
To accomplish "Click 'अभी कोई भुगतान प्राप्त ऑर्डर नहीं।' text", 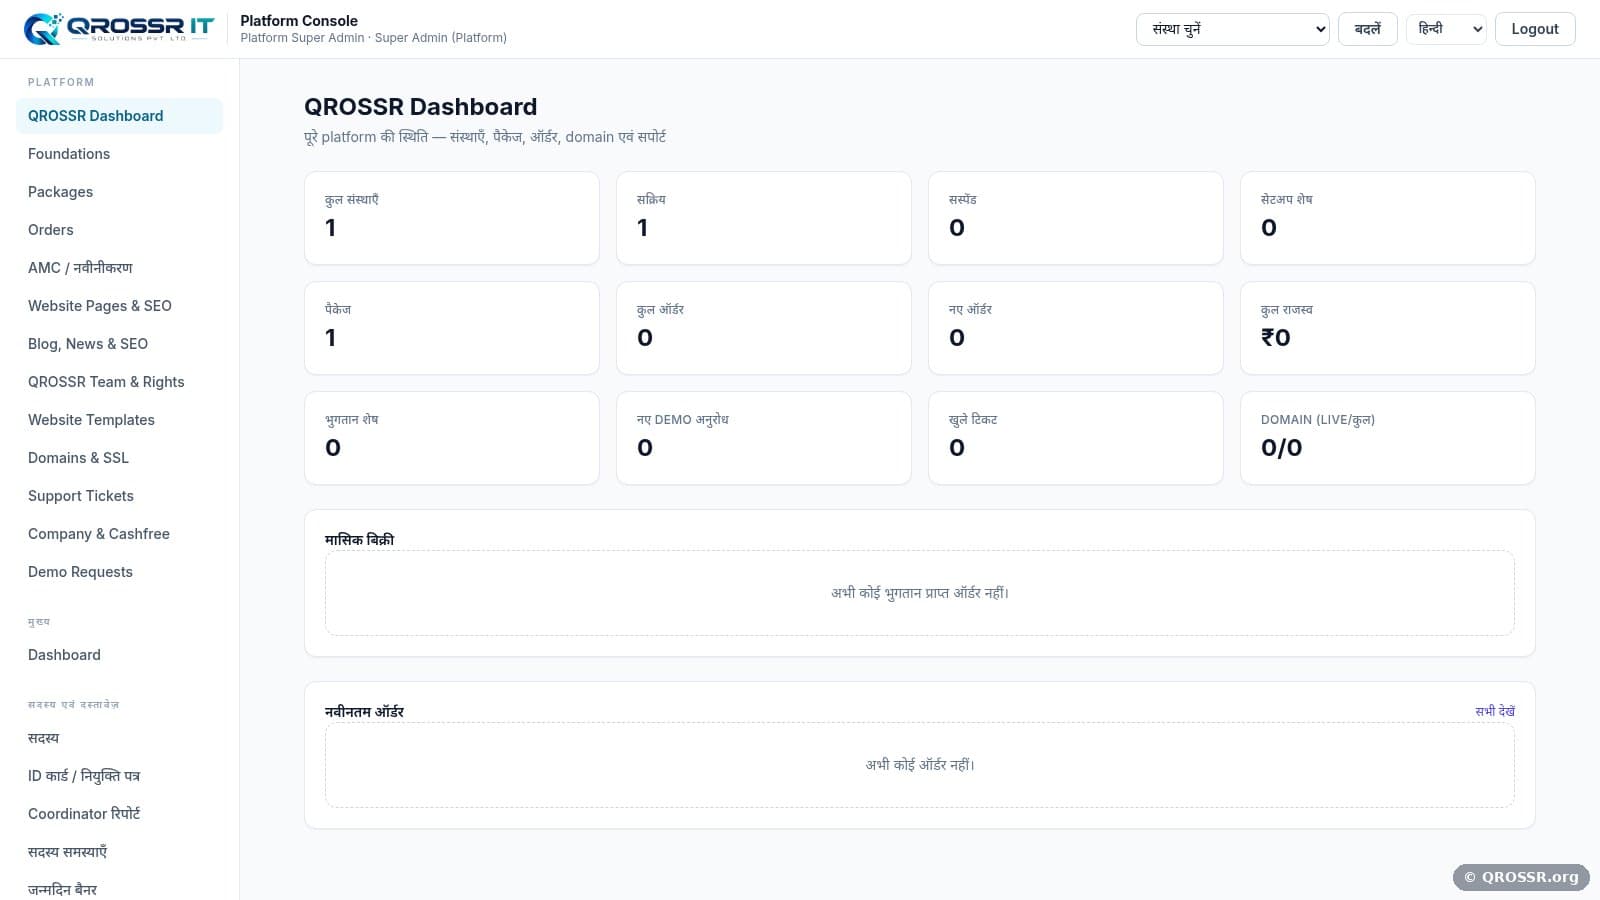I will pyautogui.click(x=920, y=593).
